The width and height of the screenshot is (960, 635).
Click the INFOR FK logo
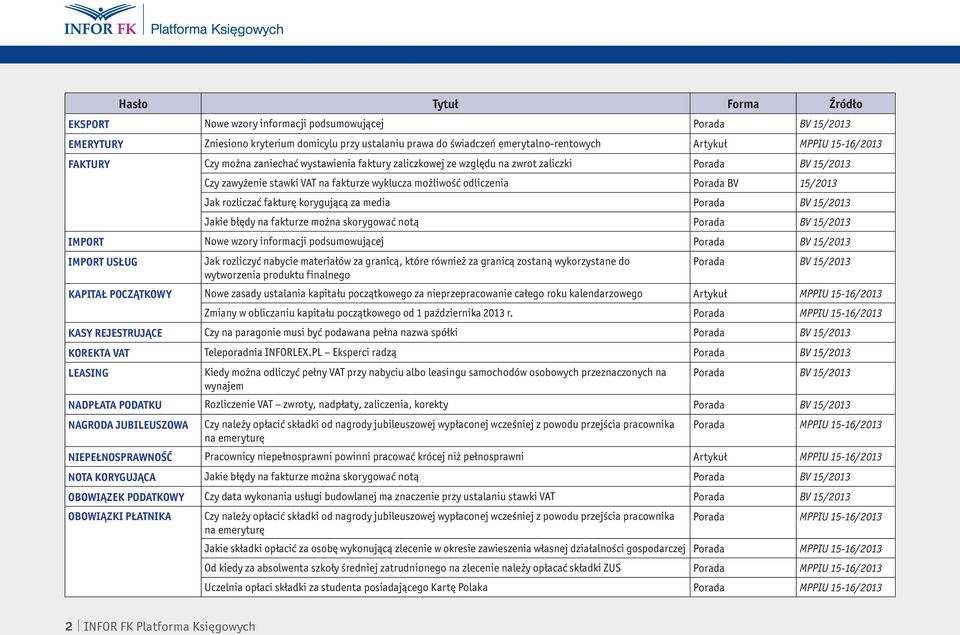coord(100,20)
